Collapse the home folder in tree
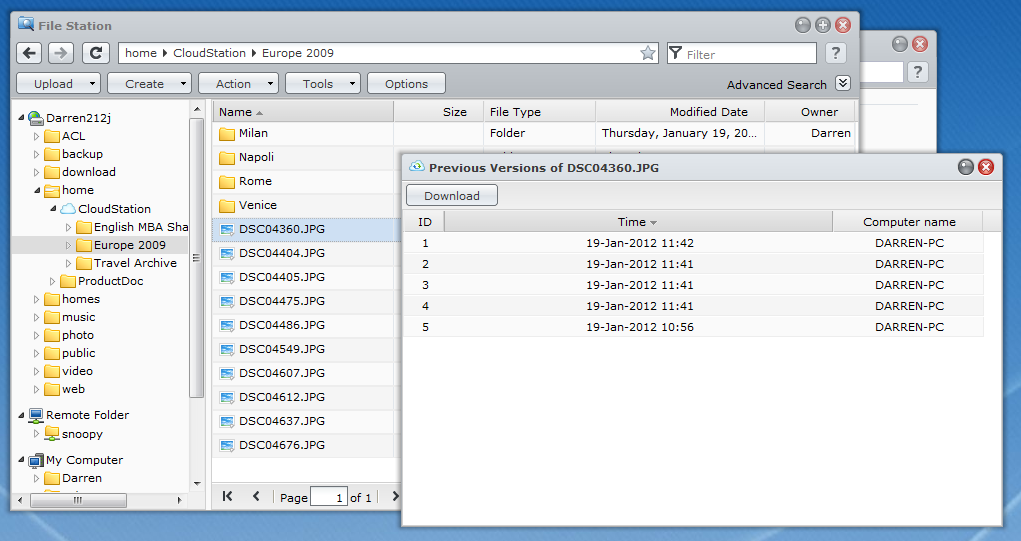The width and height of the screenshot is (1021, 541). (x=36, y=190)
